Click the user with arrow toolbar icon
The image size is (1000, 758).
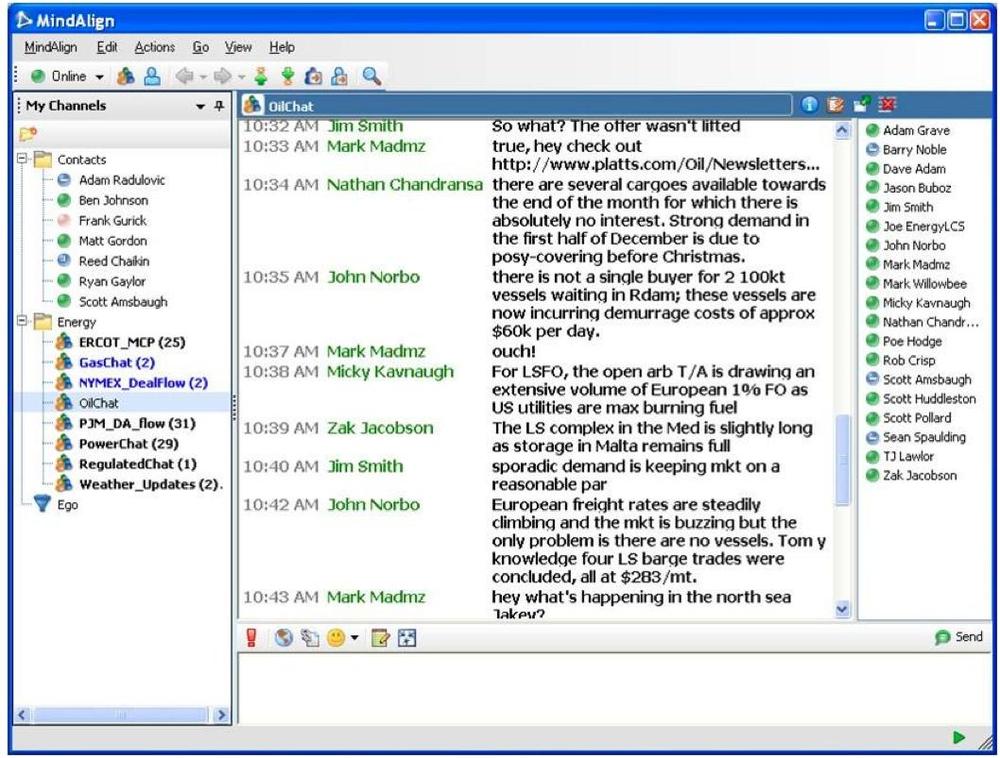pyautogui.click(x=339, y=77)
